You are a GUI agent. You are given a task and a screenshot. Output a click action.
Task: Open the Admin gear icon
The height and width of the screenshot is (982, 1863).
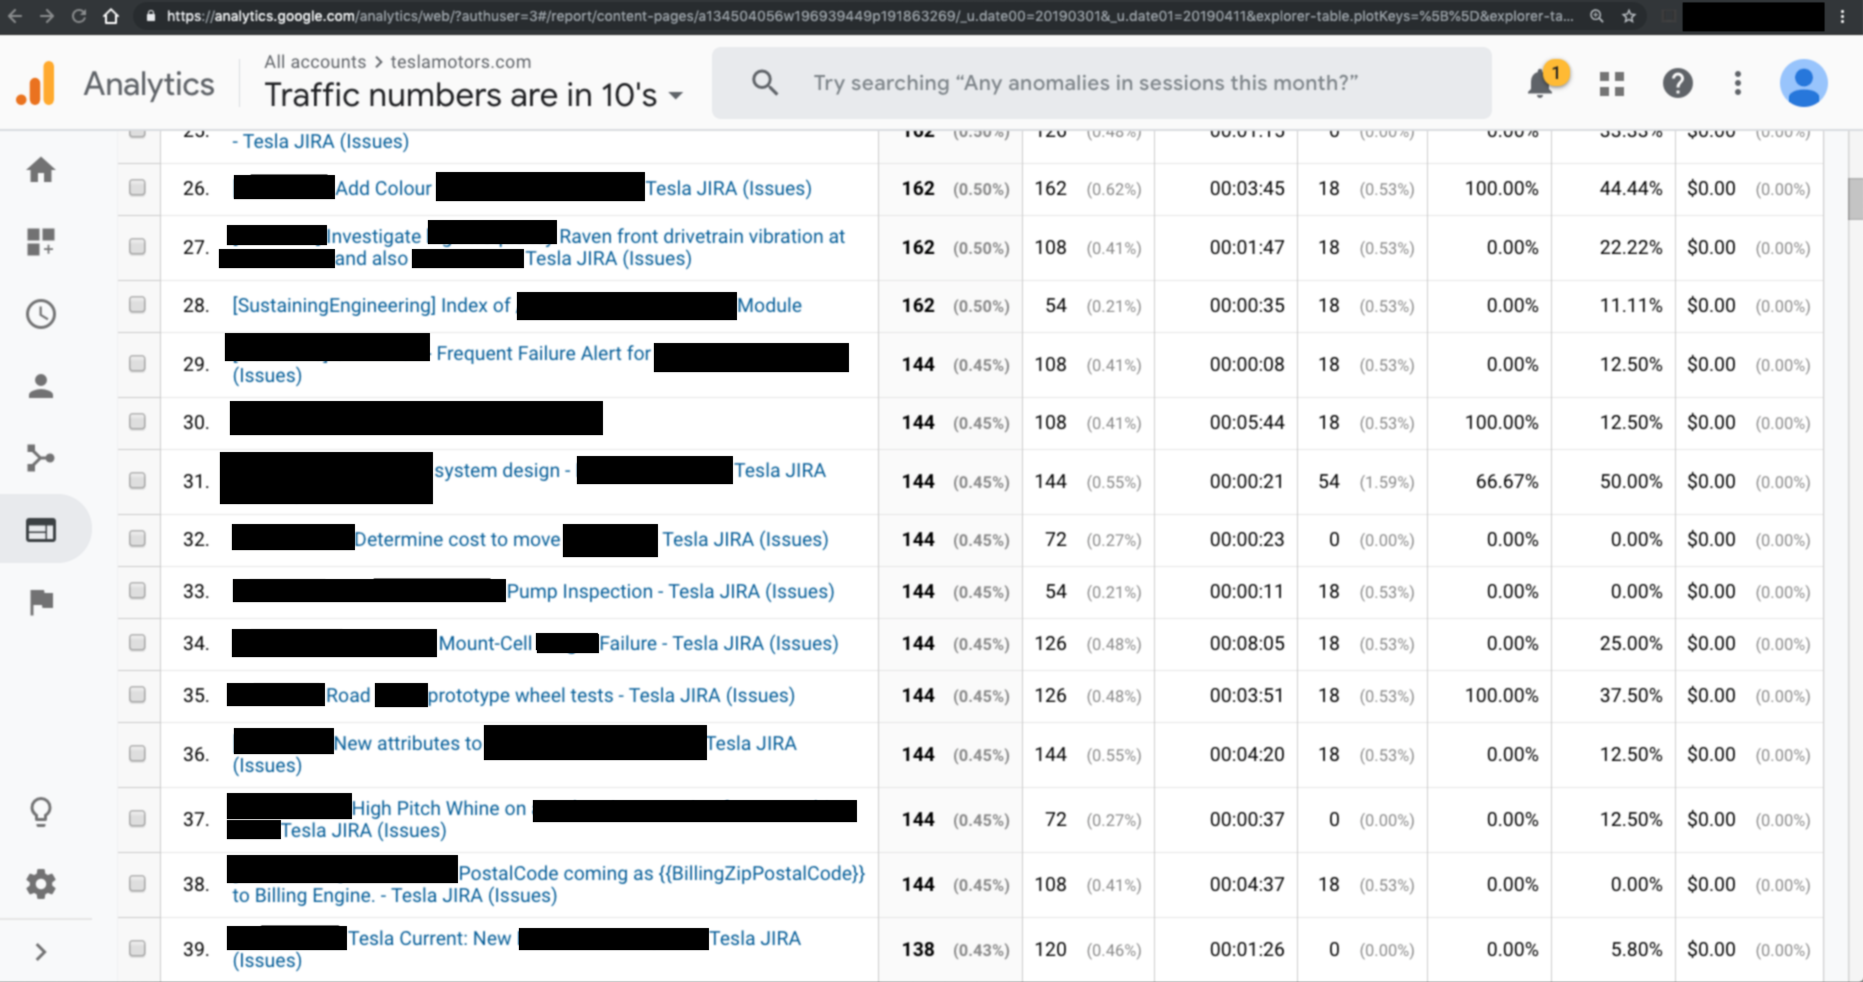coord(41,884)
